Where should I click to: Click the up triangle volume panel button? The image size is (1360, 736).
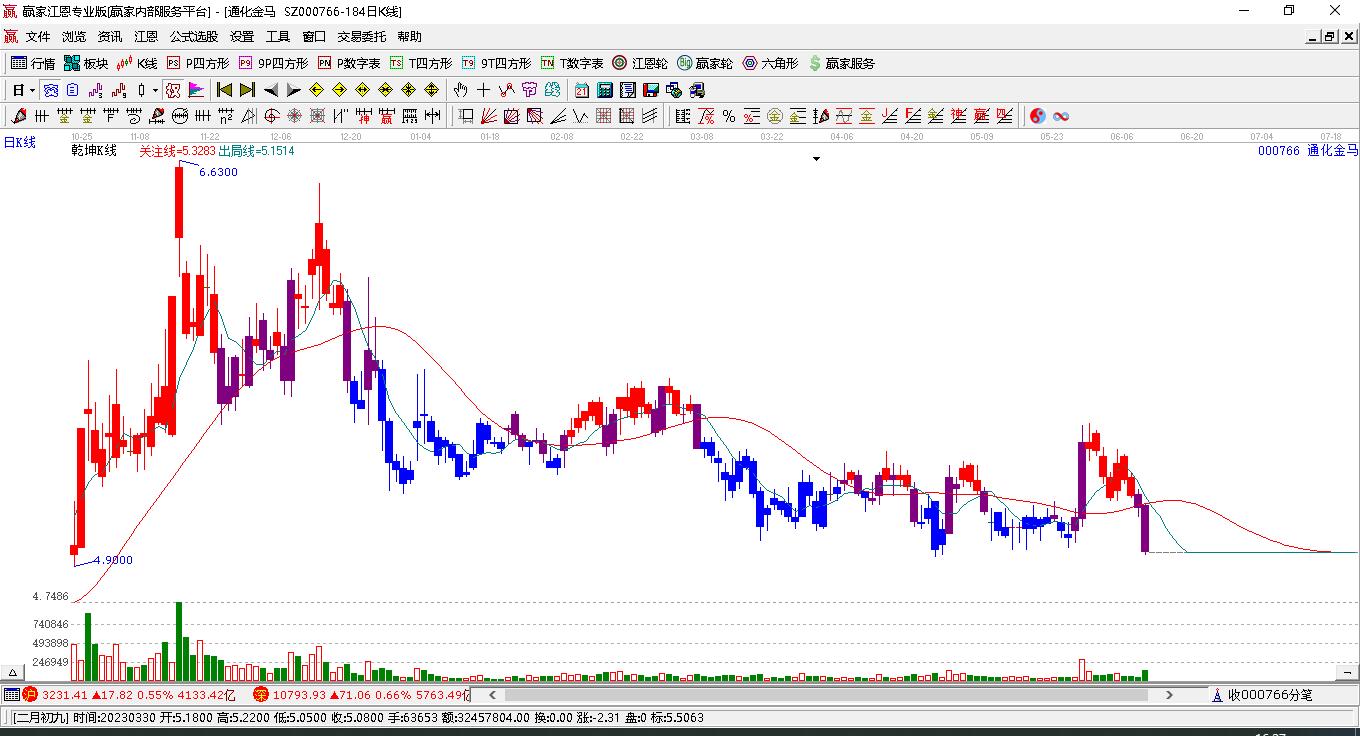14,673
